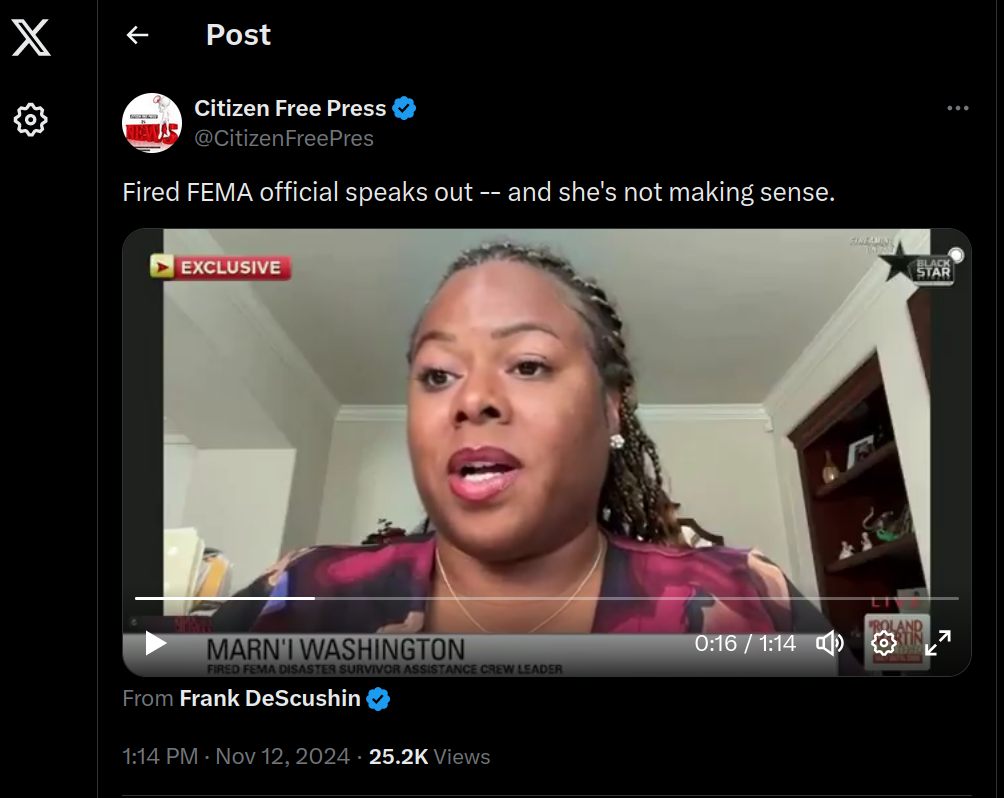Image resolution: width=1004 pixels, height=798 pixels.
Task: Click the verified badge beside Frank DeScushin
Action: (378, 699)
